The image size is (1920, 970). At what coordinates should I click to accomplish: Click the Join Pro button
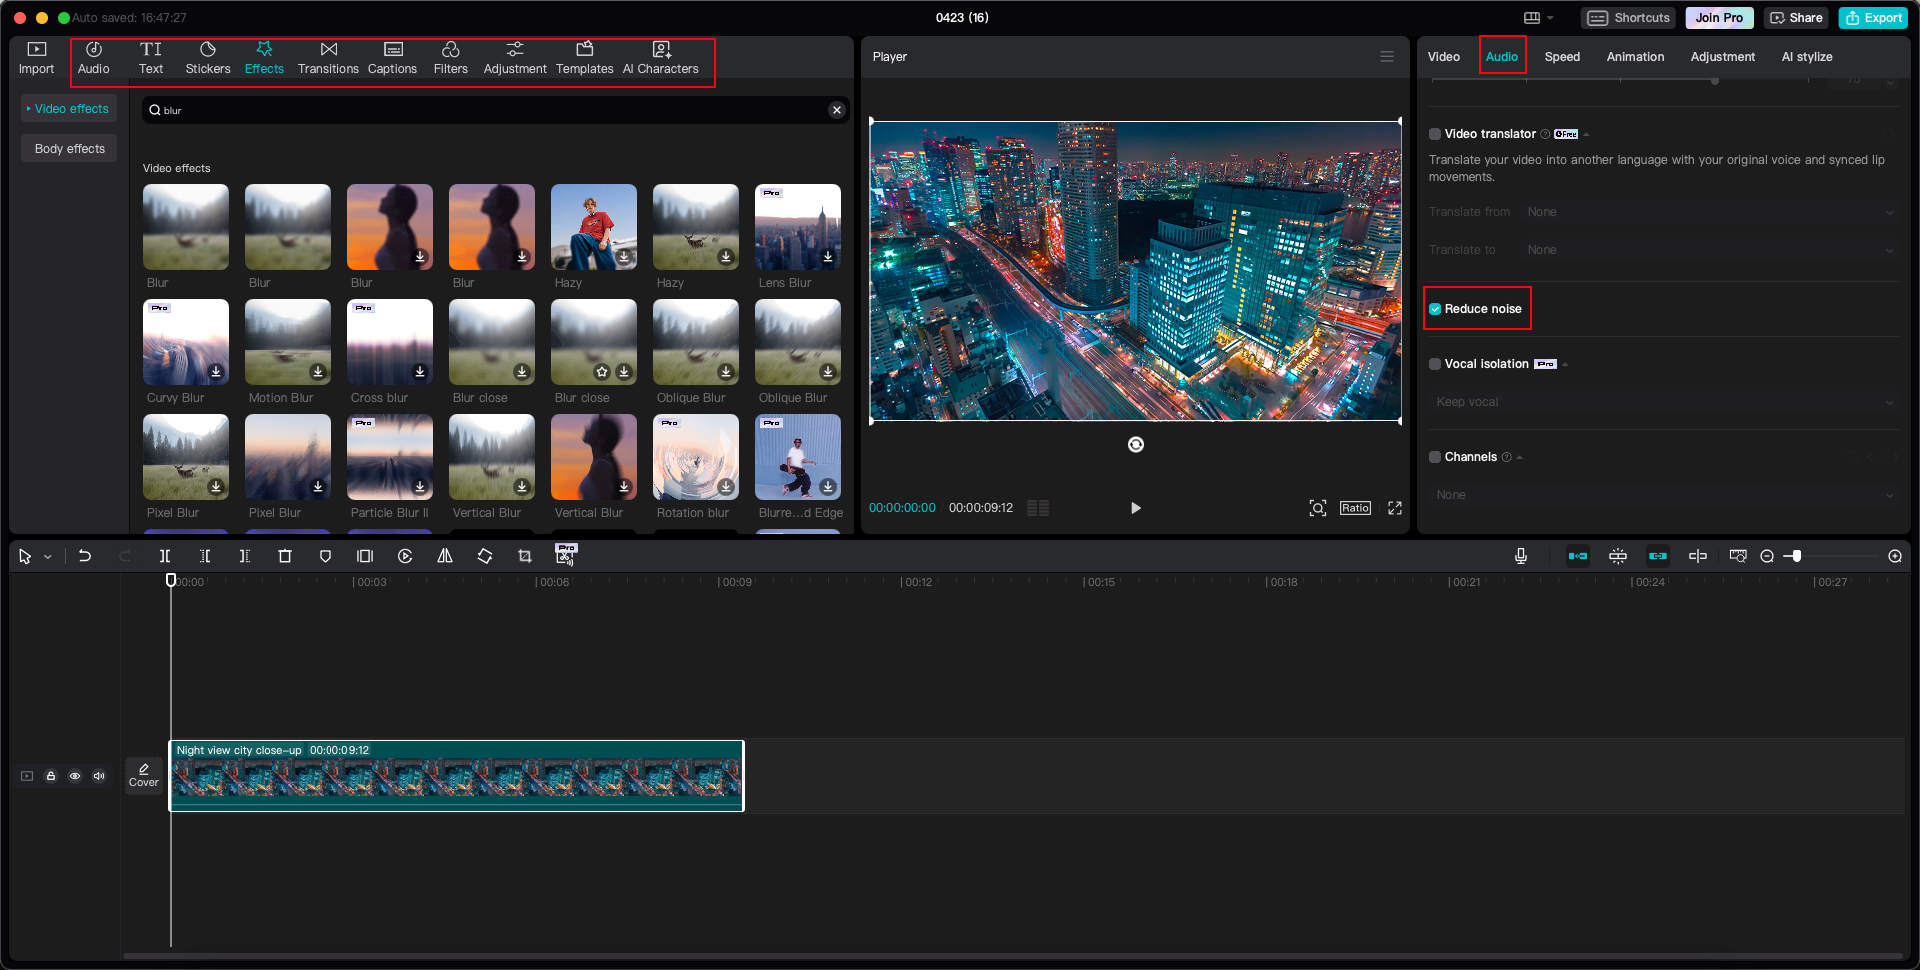pyautogui.click(x=1718, y=17)
